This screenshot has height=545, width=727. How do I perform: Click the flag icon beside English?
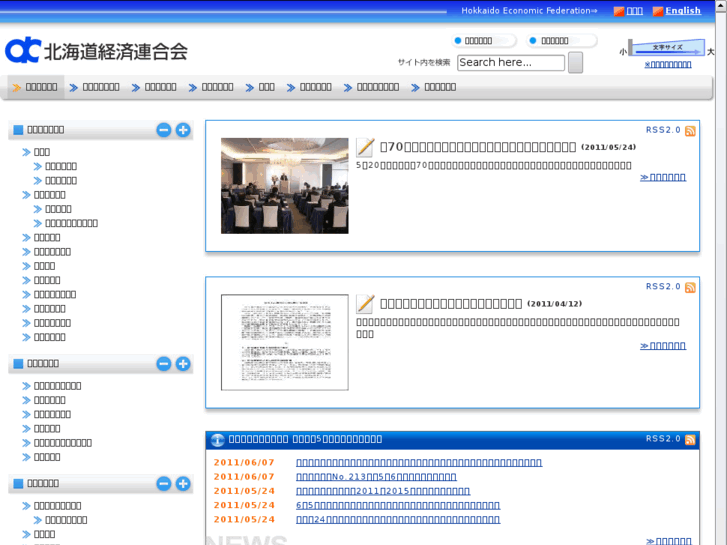coord(657,11)
